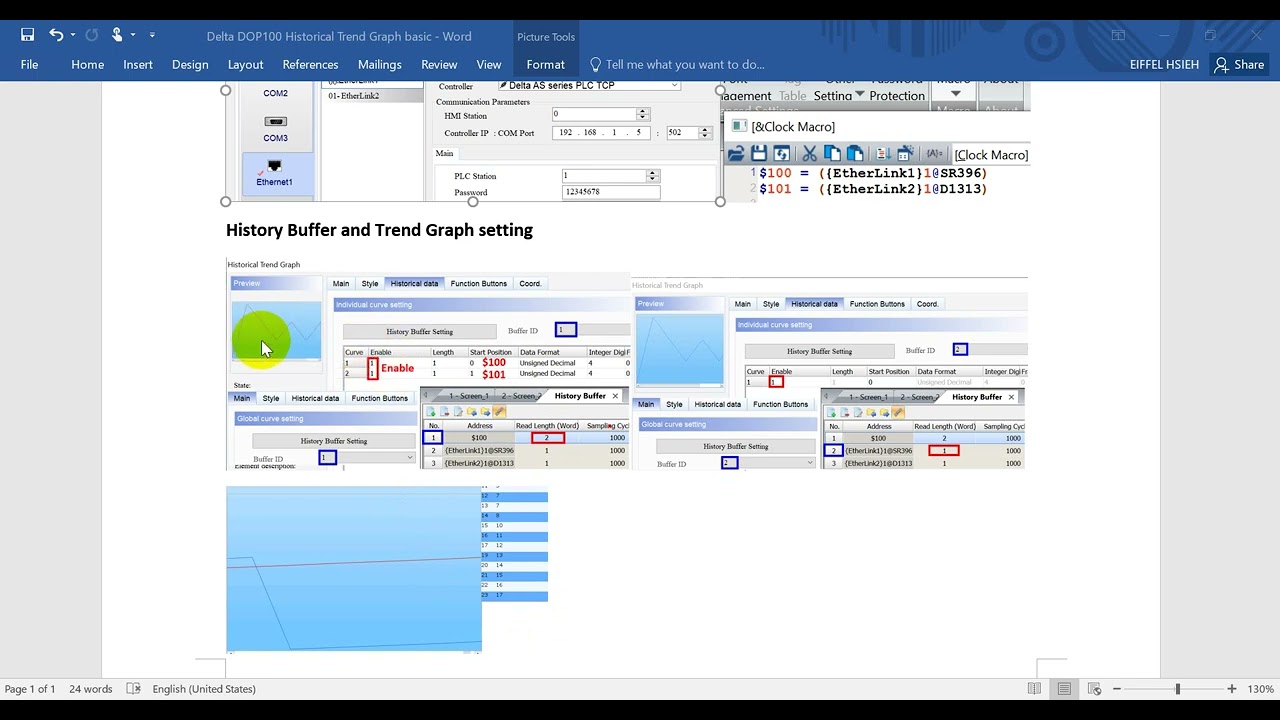Screen dimensions: 1280x720
Task: Expand Customize Quick Access Toolbar menu
Action: (152, 35)
